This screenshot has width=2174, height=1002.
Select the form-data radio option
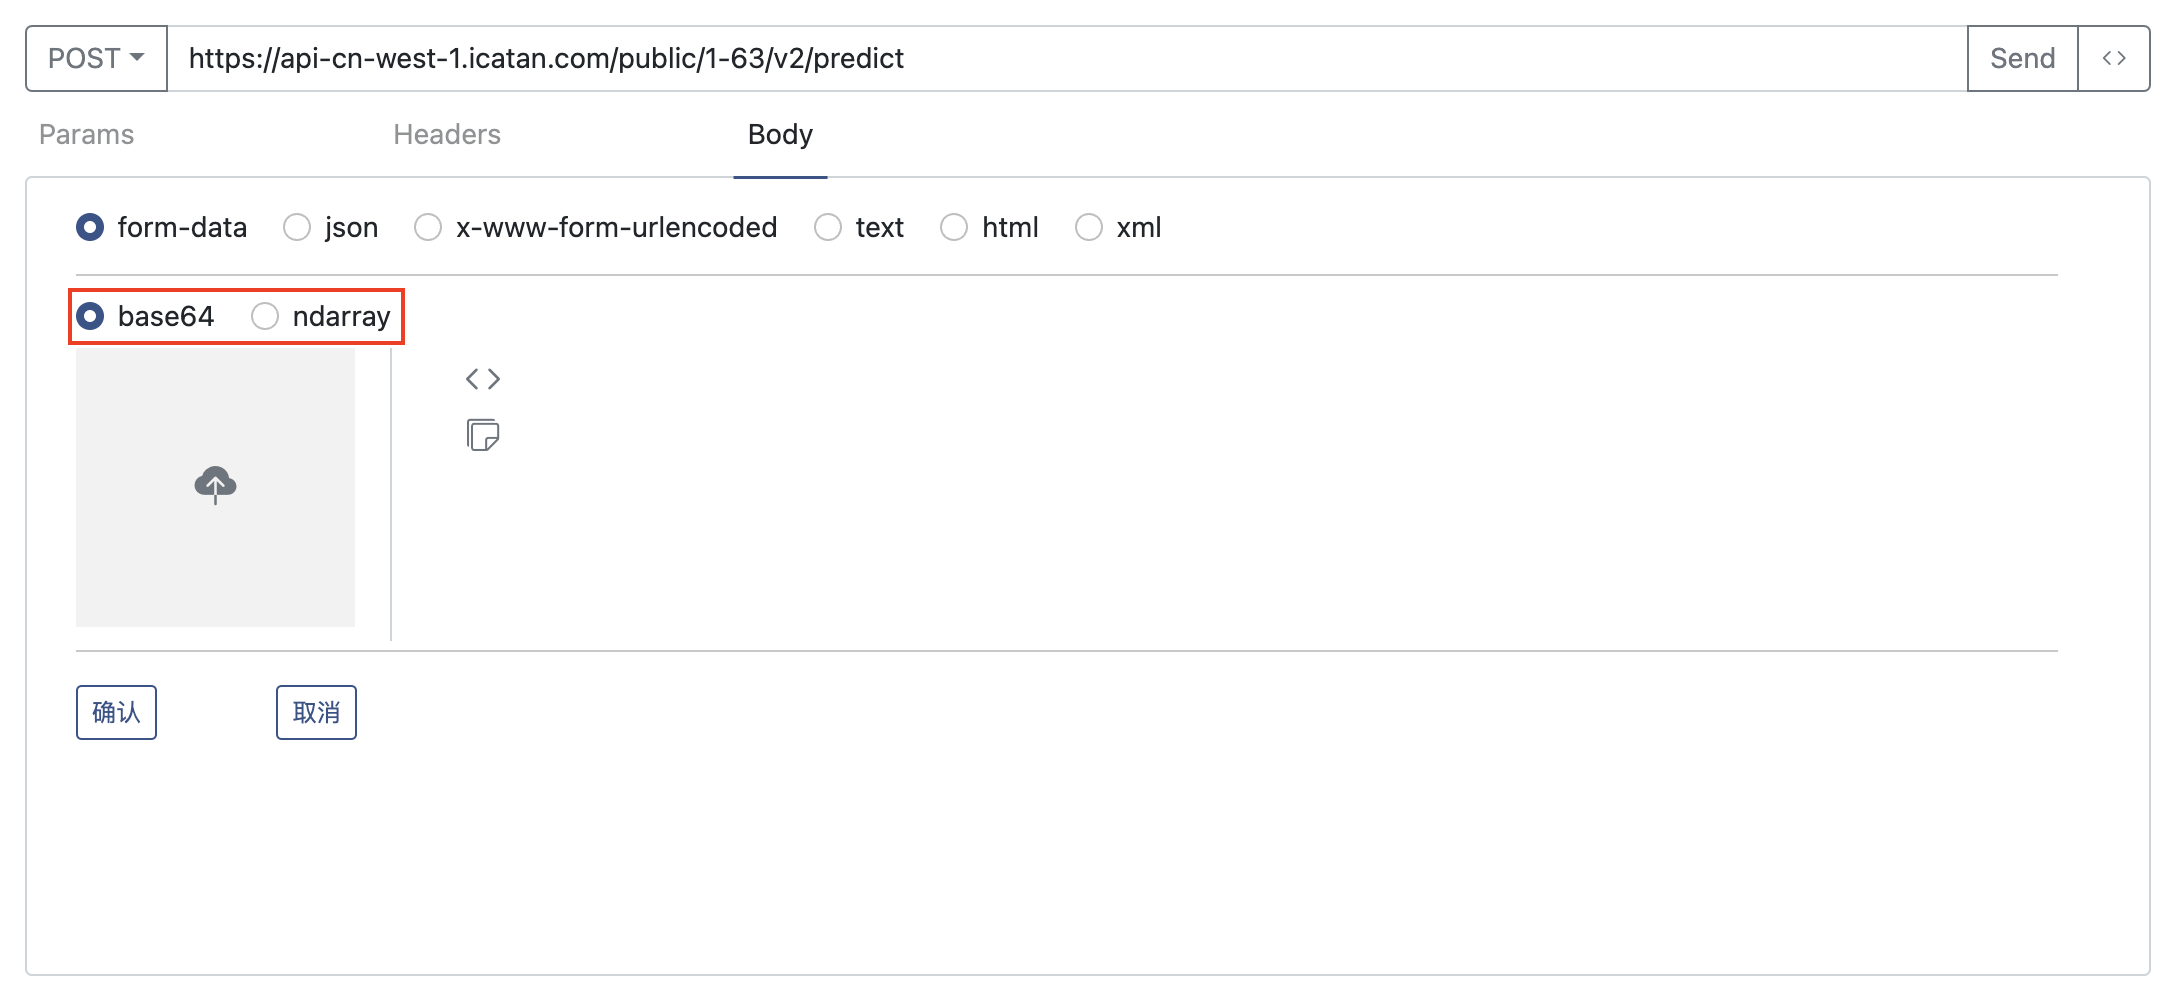click(x=90, y=228)
